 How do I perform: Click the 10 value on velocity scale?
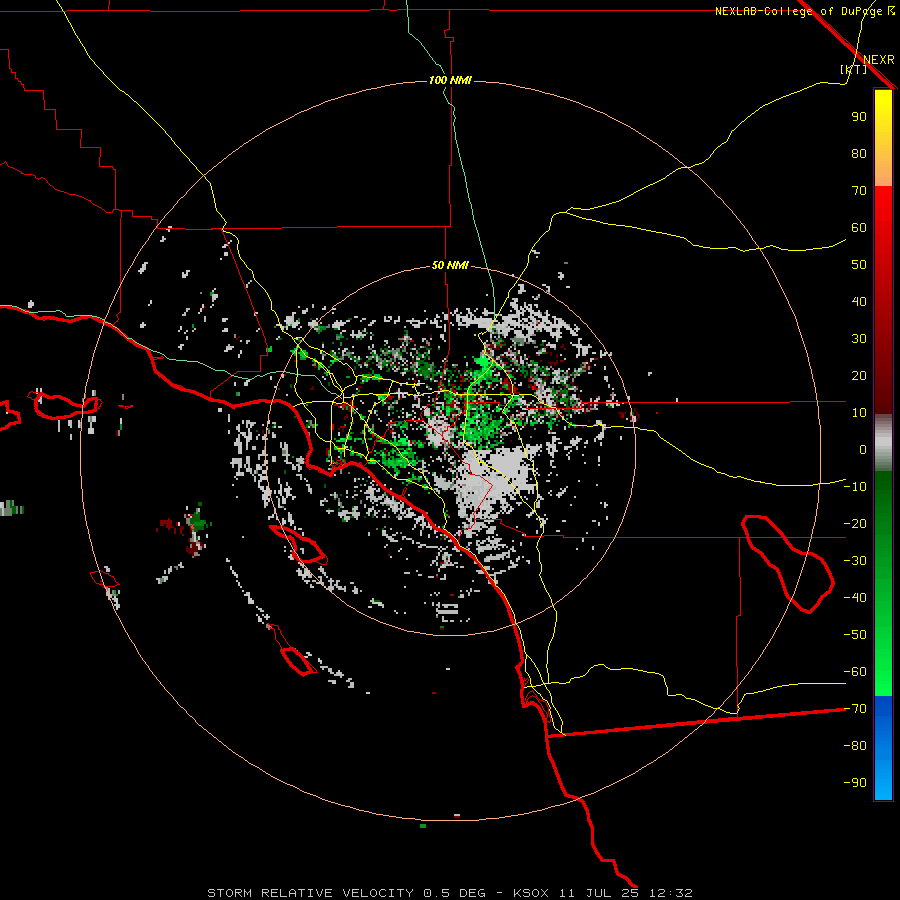point(859,413)
